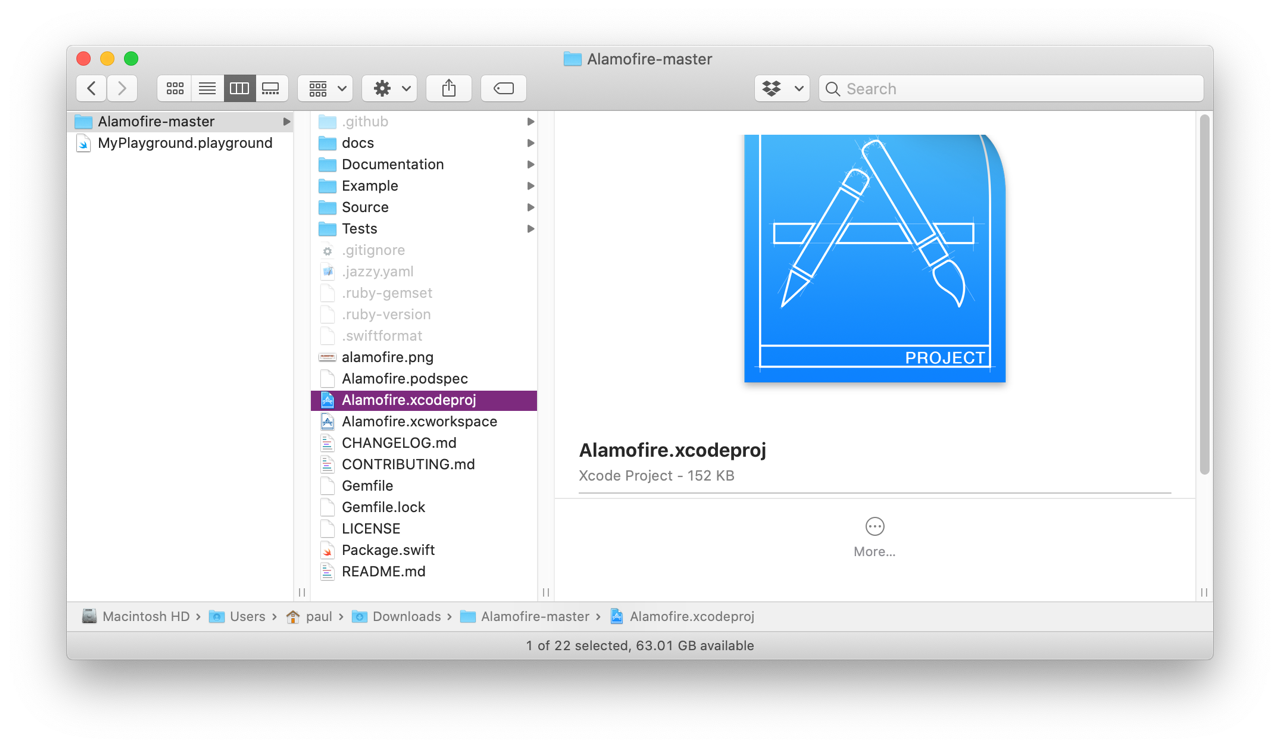Click the Alamofire.xcworkspace file icon

point(327,422)
